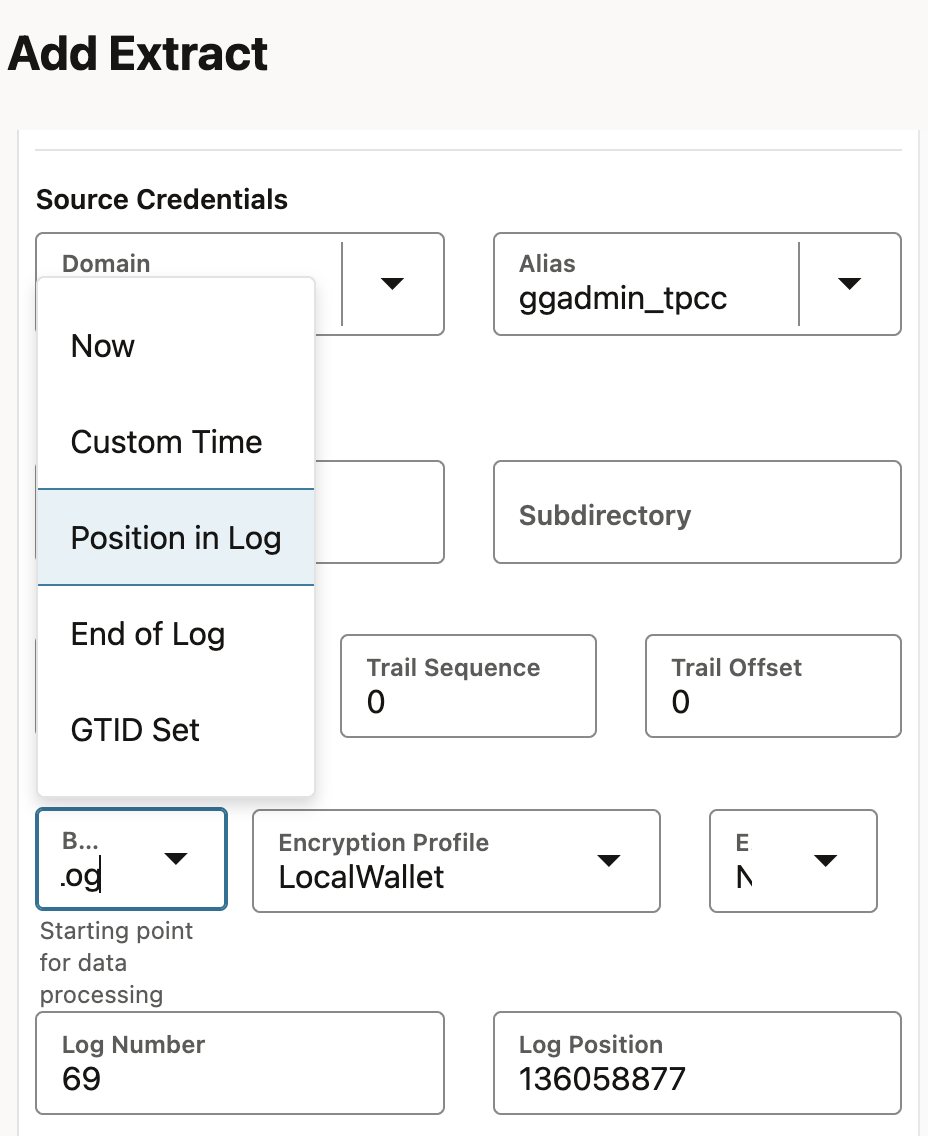Click the Log Number field

[x=239, y=1063]
